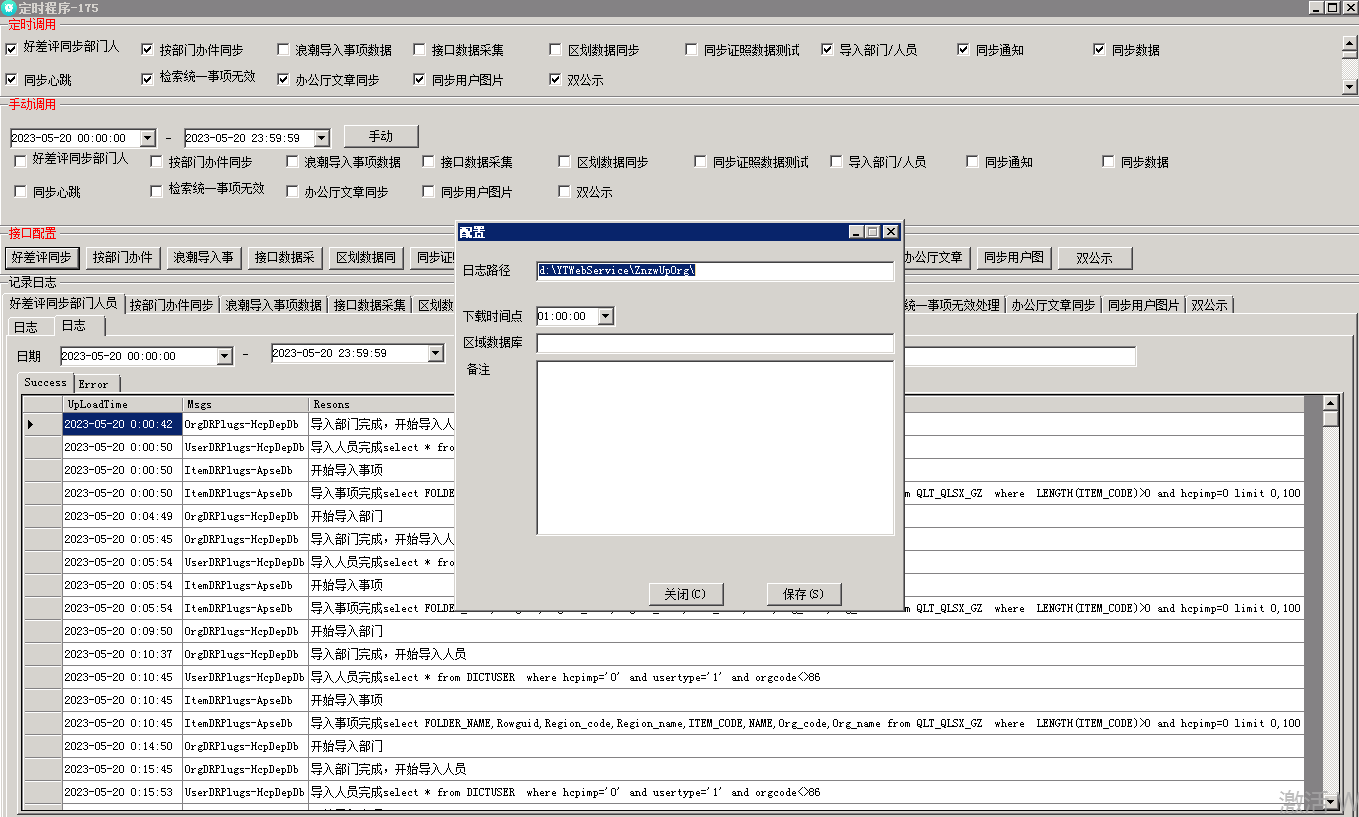Open the 接口数据采集 log tab

(369, 305)
